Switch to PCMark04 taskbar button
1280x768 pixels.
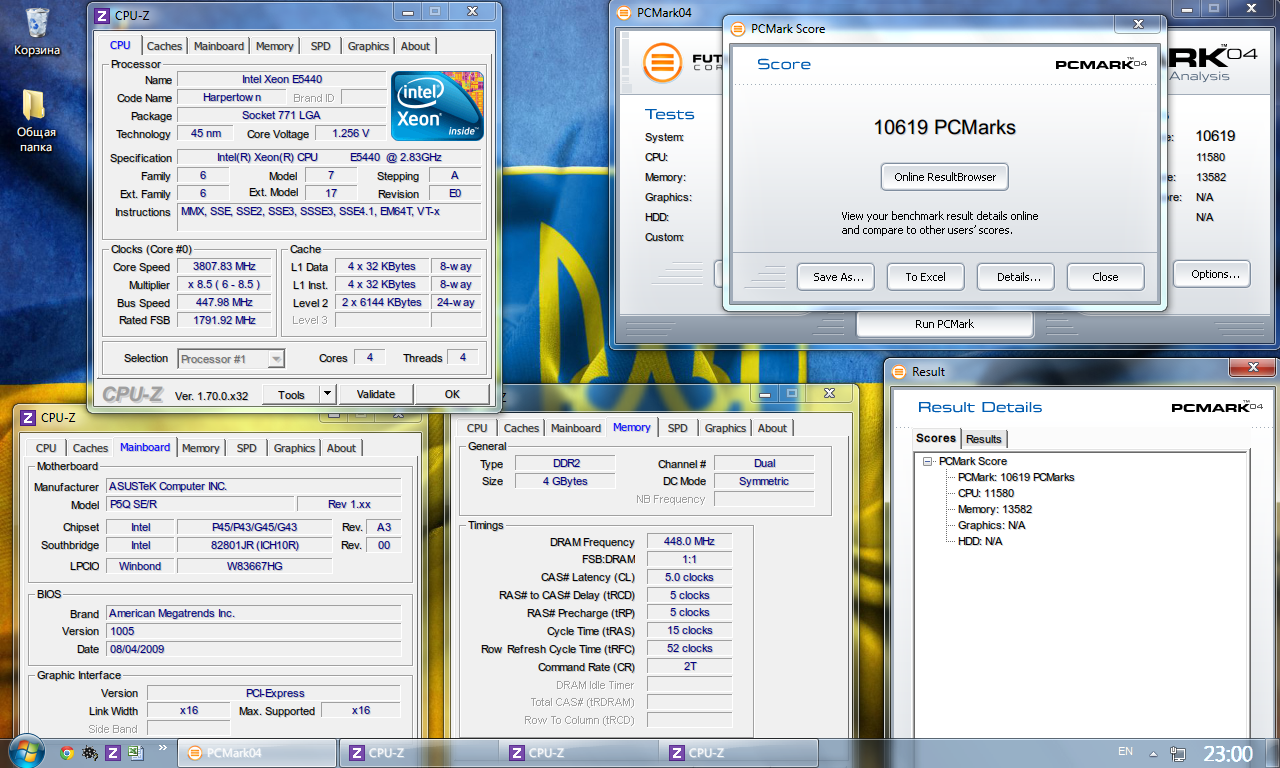pyautogui.click(x=256, y=753)
